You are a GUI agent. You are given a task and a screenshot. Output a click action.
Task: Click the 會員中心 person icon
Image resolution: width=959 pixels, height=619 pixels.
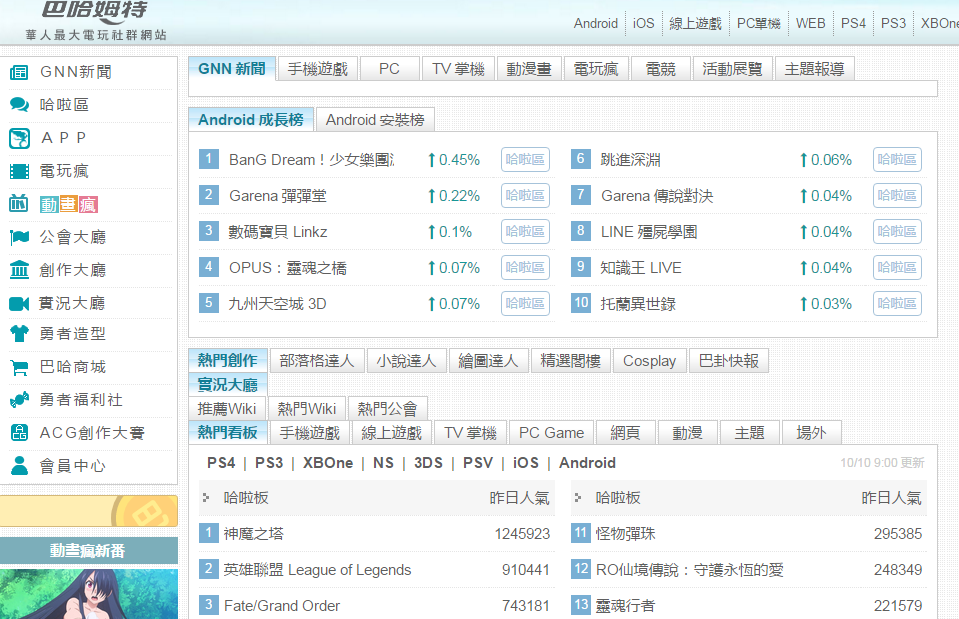pyautogui.click(x=19, y=466)
